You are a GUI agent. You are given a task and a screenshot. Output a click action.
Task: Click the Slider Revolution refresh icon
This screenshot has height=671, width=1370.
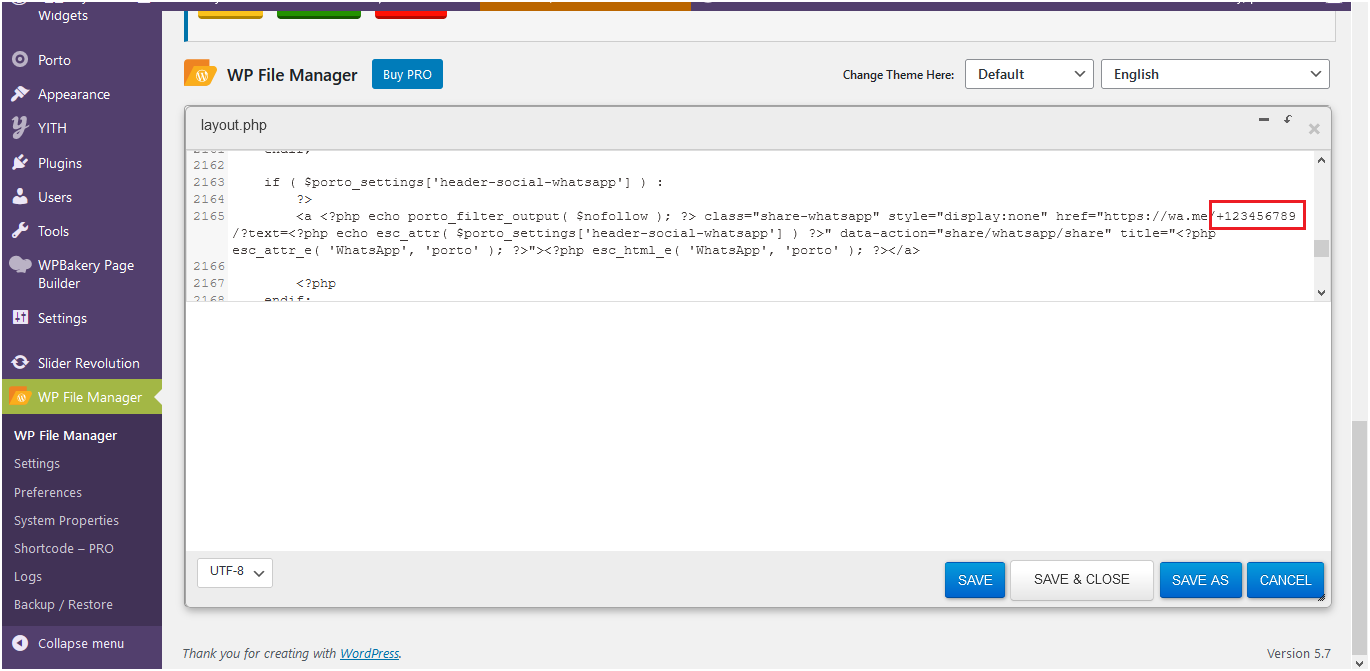20,363
